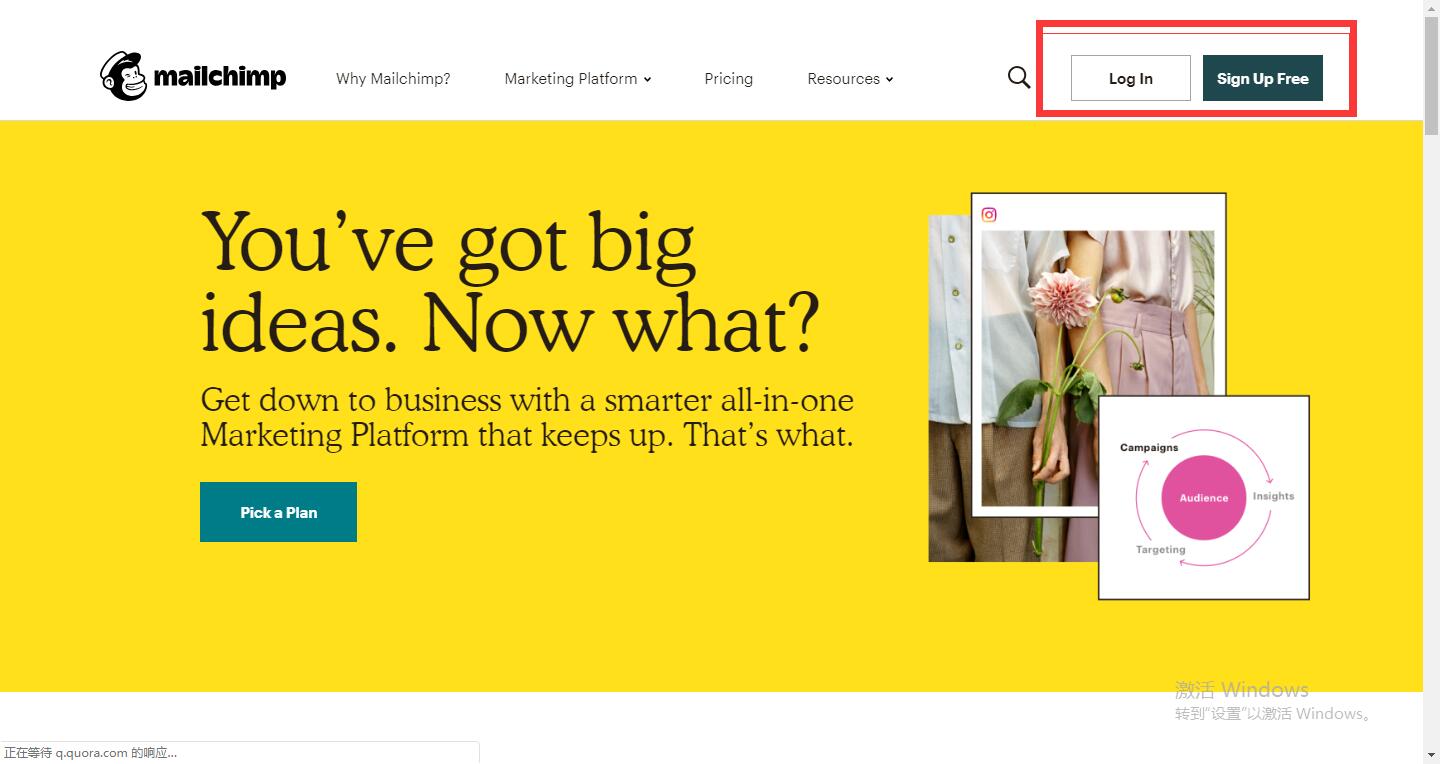Click the Instagram icon on photo card
Image resolution: width=1440 pixels, height=764 pixels.
[989, 214]
